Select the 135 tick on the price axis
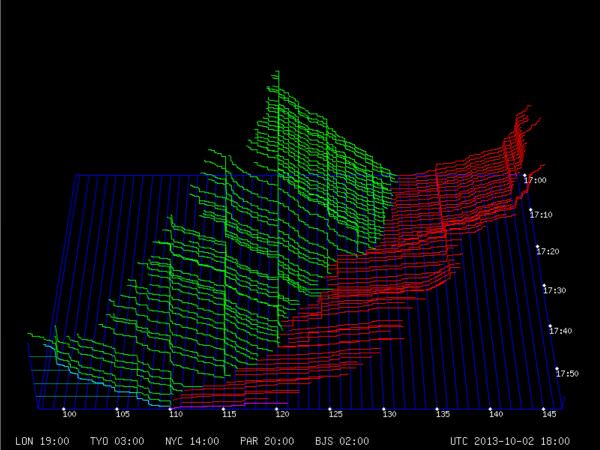The image size is (600, 450). click(x=443, y=414)
